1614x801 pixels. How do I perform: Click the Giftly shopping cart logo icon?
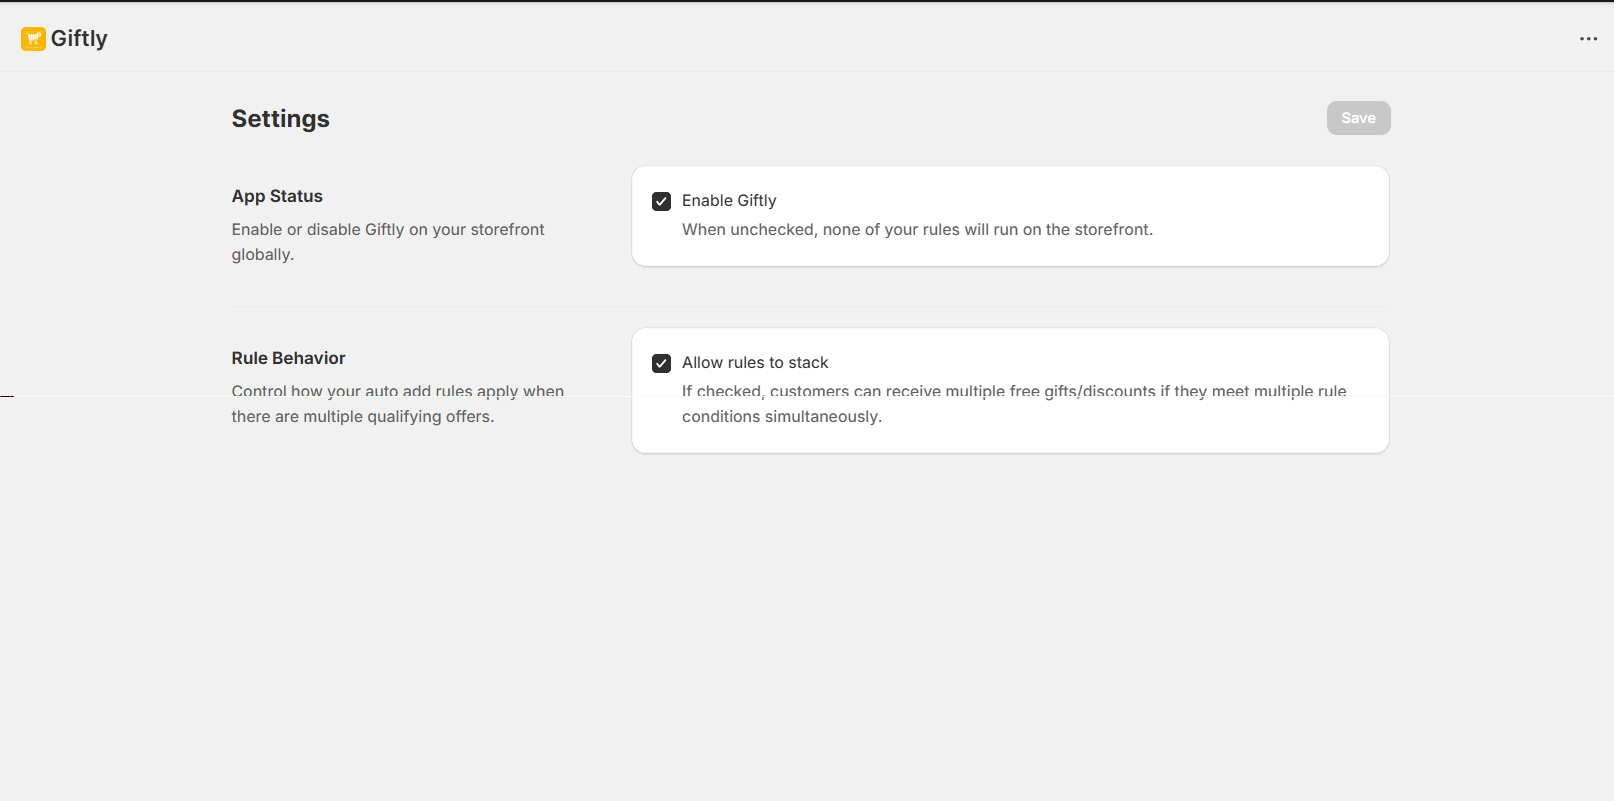[x=33, y=39]
